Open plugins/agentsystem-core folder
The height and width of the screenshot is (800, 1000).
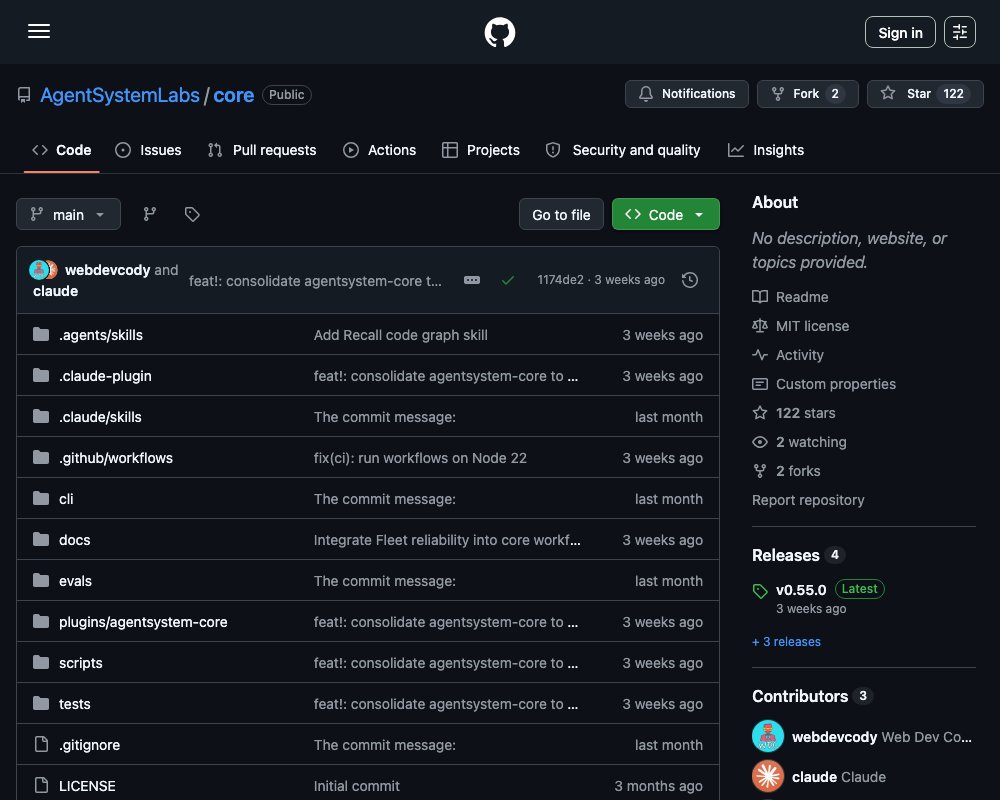click(x=143, y=622)
